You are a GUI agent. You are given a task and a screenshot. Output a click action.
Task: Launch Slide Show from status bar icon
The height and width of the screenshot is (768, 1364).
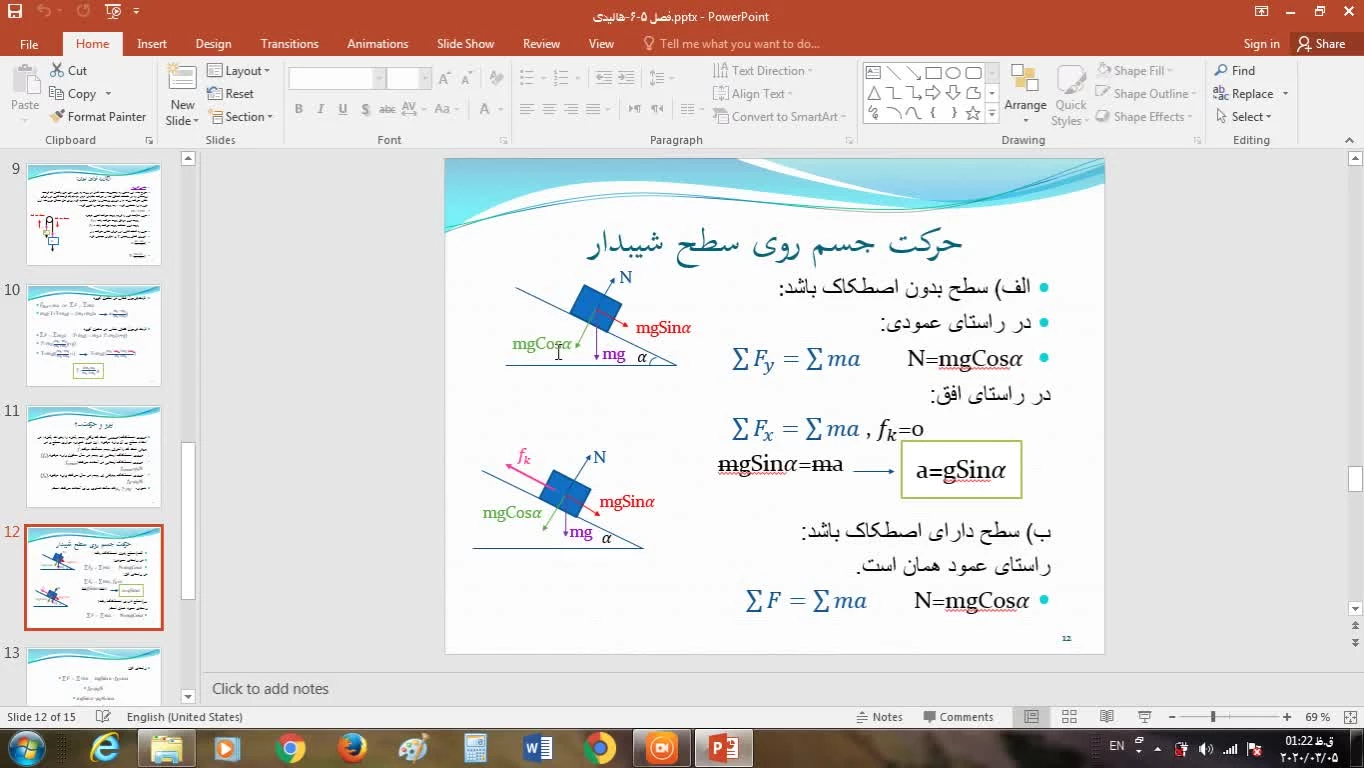coord(1145,717)
